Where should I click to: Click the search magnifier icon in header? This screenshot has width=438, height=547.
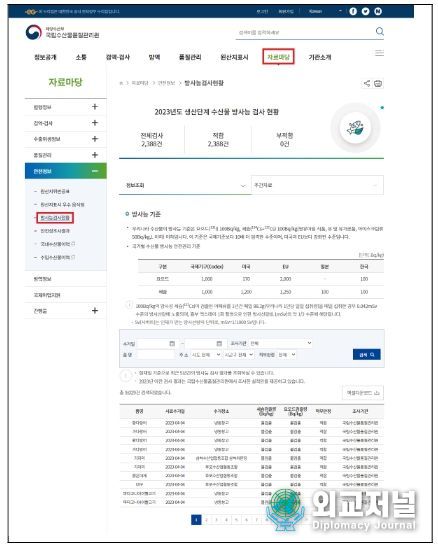coord(379,32)
